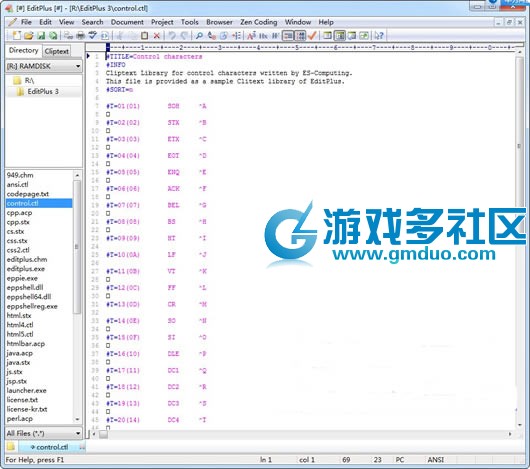Image resolution: width=530 pixels, height=469 pixels.
Task: Click the Find magnifier icon
Action: click(199, 35)
